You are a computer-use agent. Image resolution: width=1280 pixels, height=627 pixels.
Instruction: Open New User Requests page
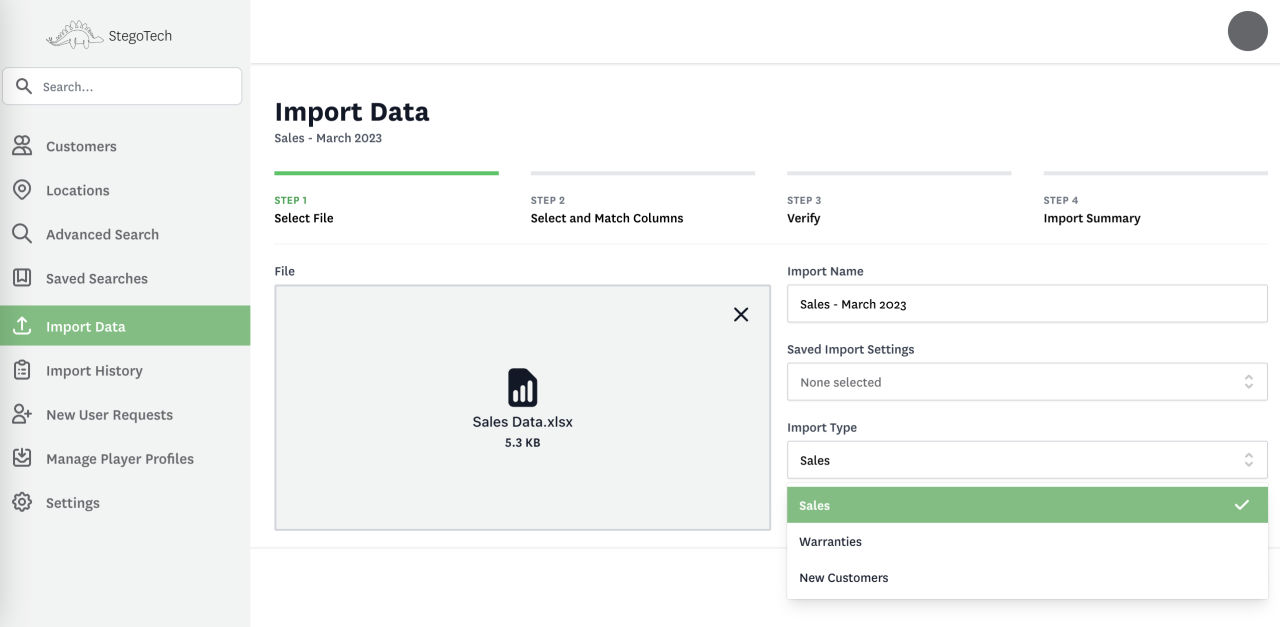(x=125, y=414)
